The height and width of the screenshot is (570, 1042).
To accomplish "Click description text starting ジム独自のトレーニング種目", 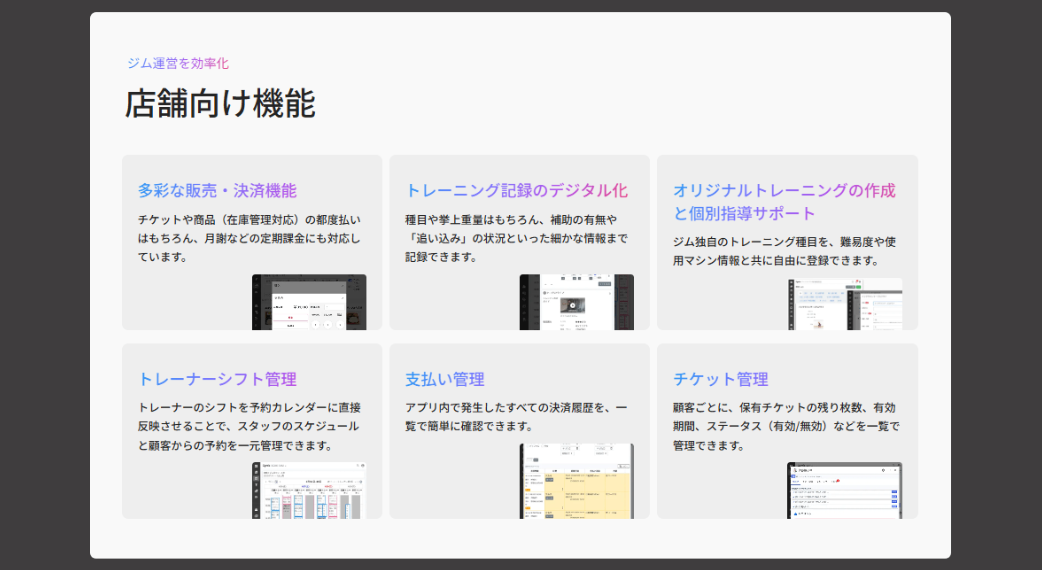I will (784, 251).
